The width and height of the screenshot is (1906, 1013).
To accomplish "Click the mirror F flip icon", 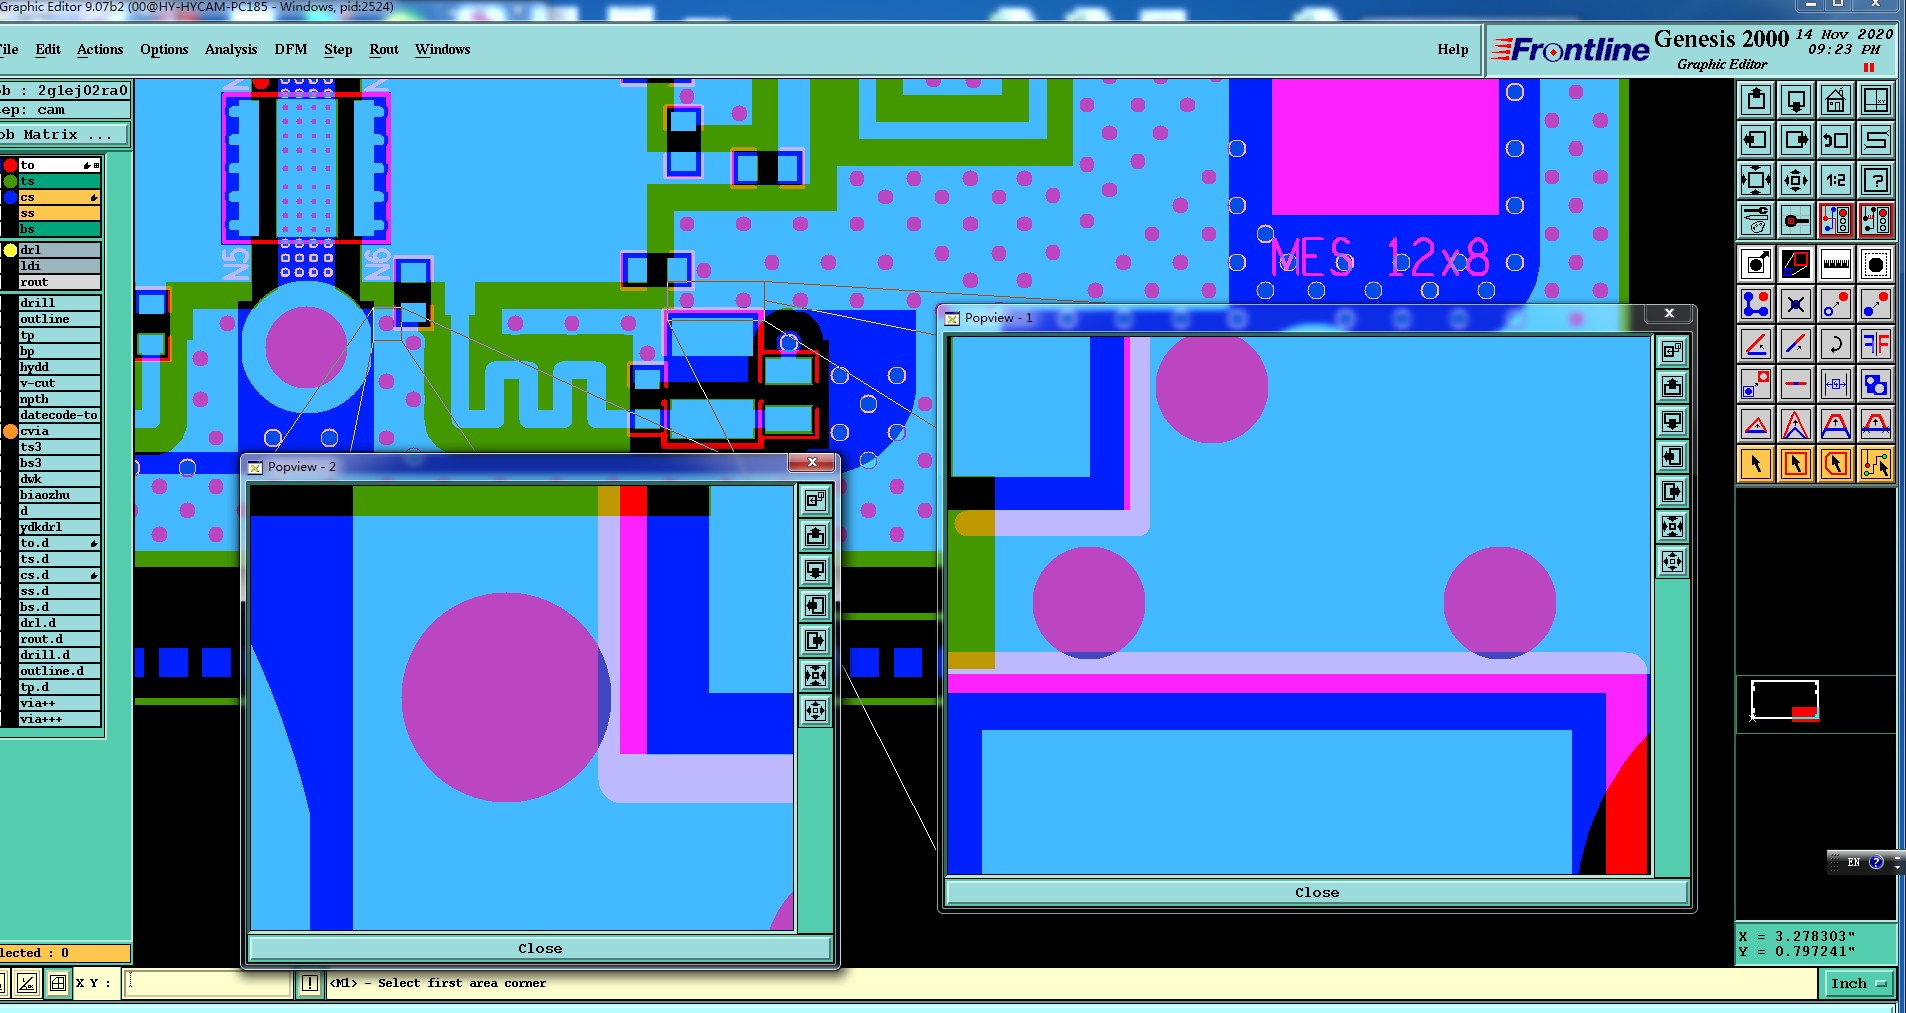I will (1876, 344).
